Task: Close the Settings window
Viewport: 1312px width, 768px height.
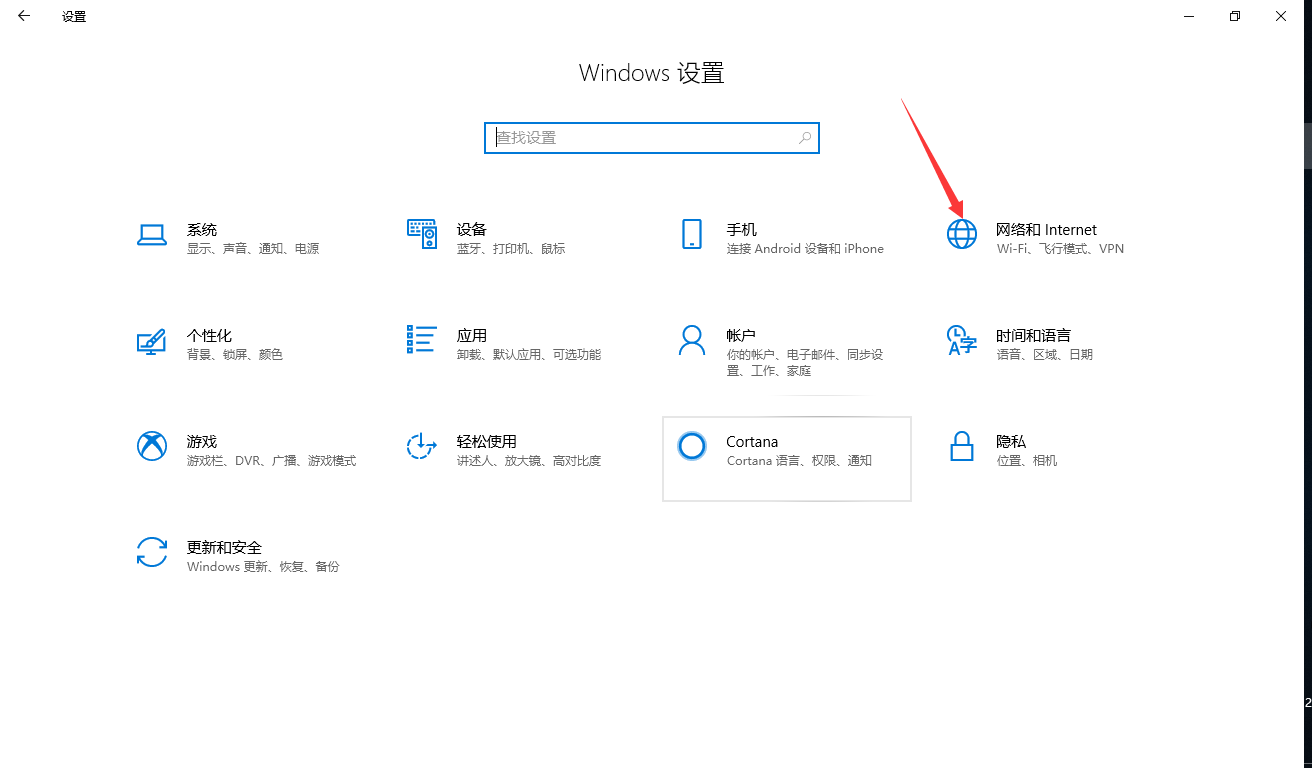Action: tap(1281, 16)
